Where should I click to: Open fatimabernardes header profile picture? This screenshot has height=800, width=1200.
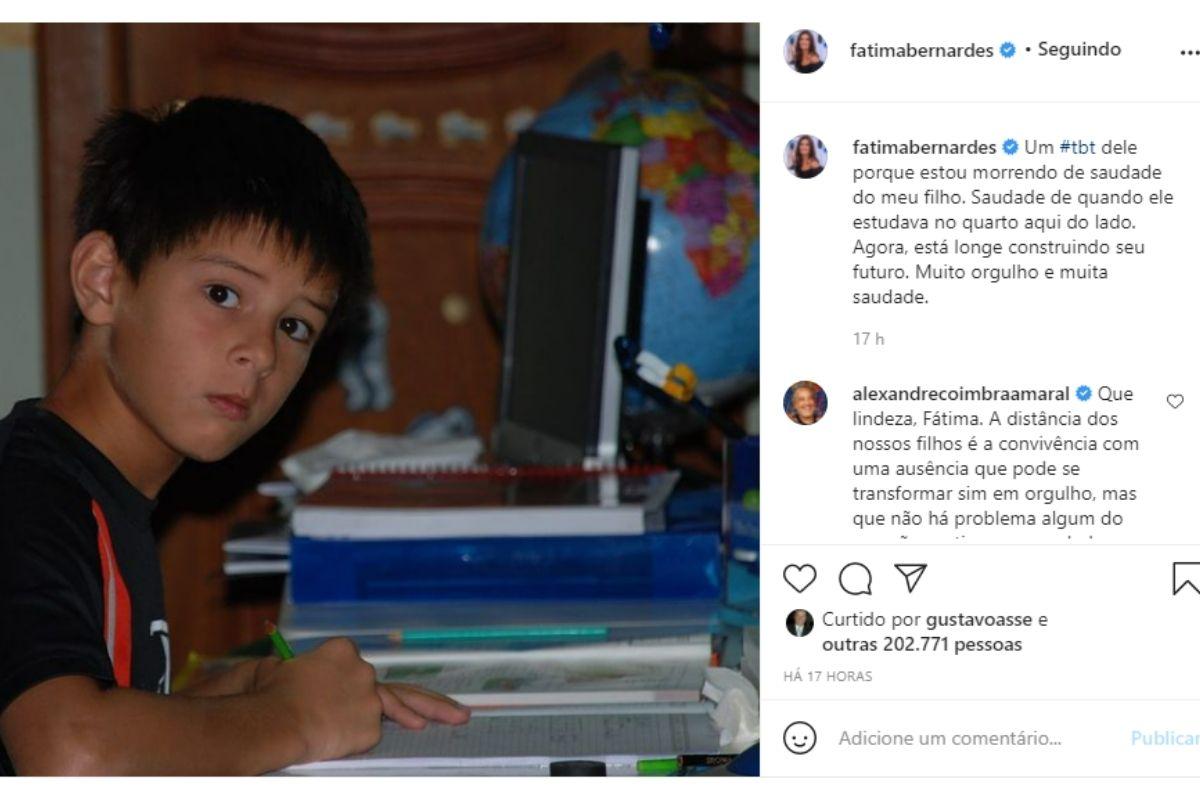(x=805, y=51)
